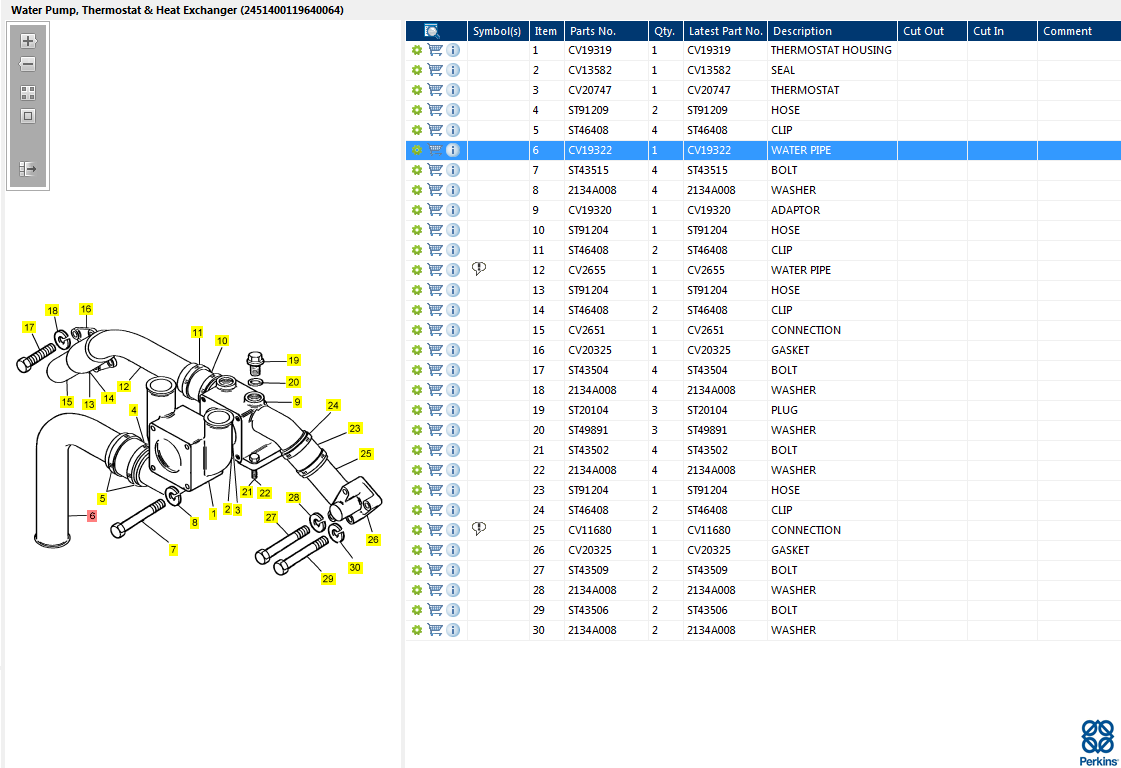Click the search icon in table header
The image size is (1121, 768).
(432, 31)
